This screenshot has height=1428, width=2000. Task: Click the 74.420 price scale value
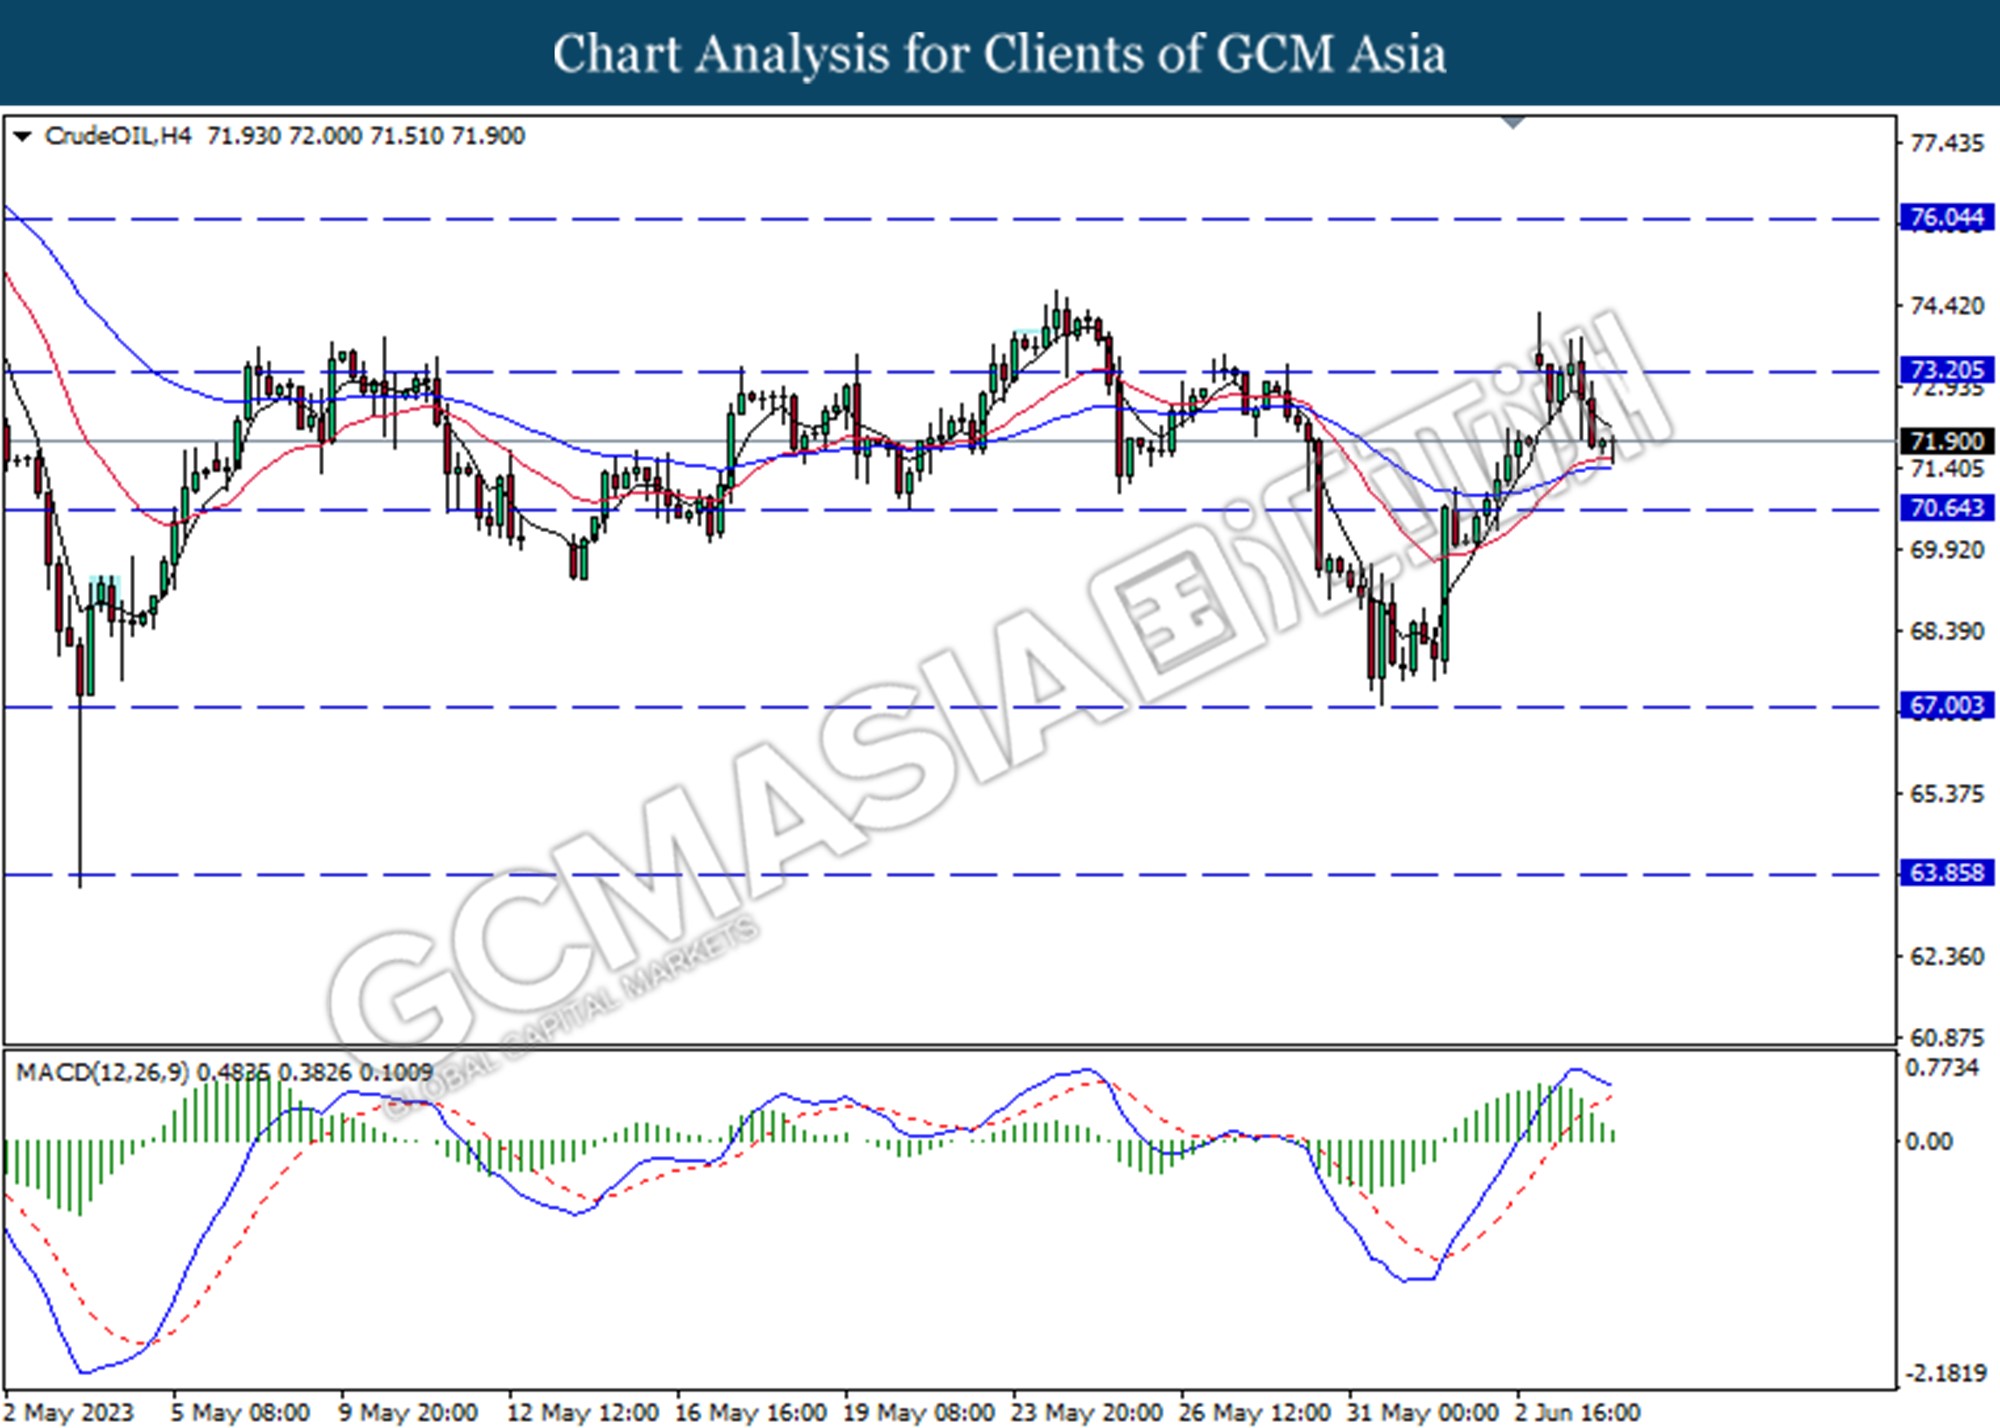pos(1946,305)
